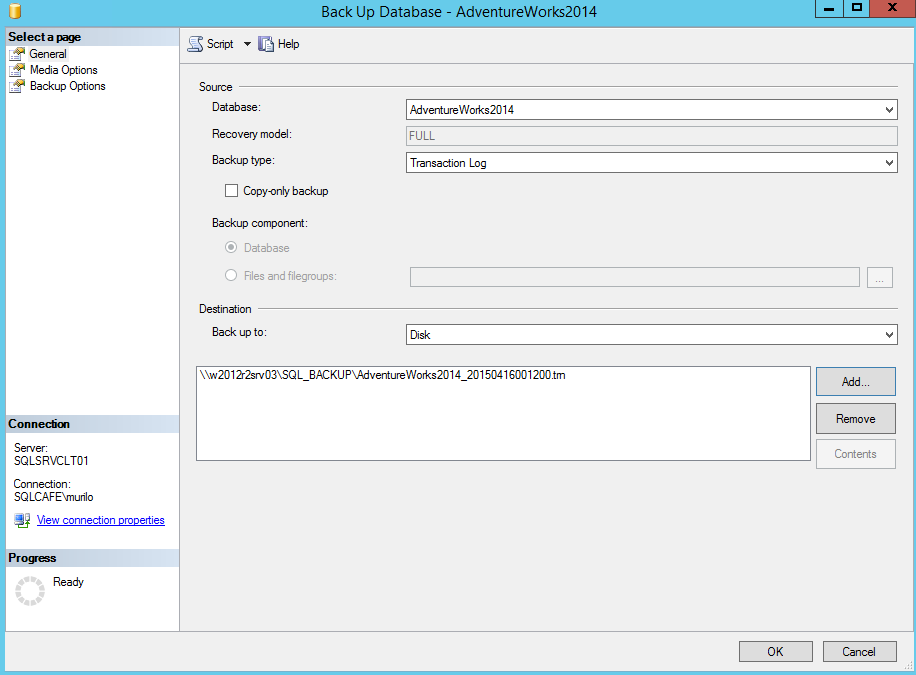Expand the Script options arrow
Image resolution: width=916 pixels, height=675 pixels.
click(x=247, y=44)
